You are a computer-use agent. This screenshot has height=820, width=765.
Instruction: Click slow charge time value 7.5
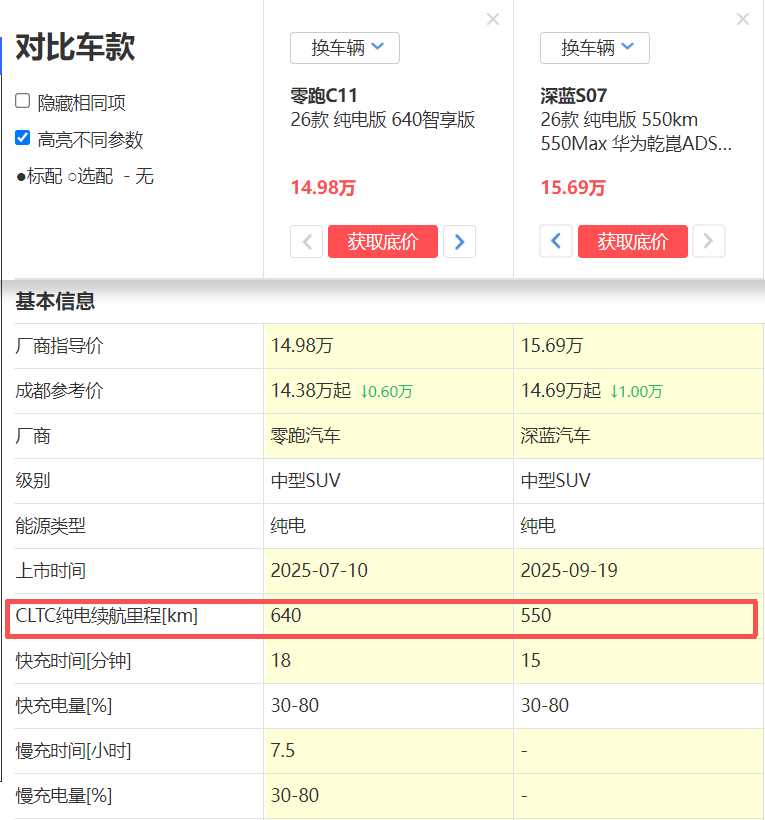[x=283, y=750]
